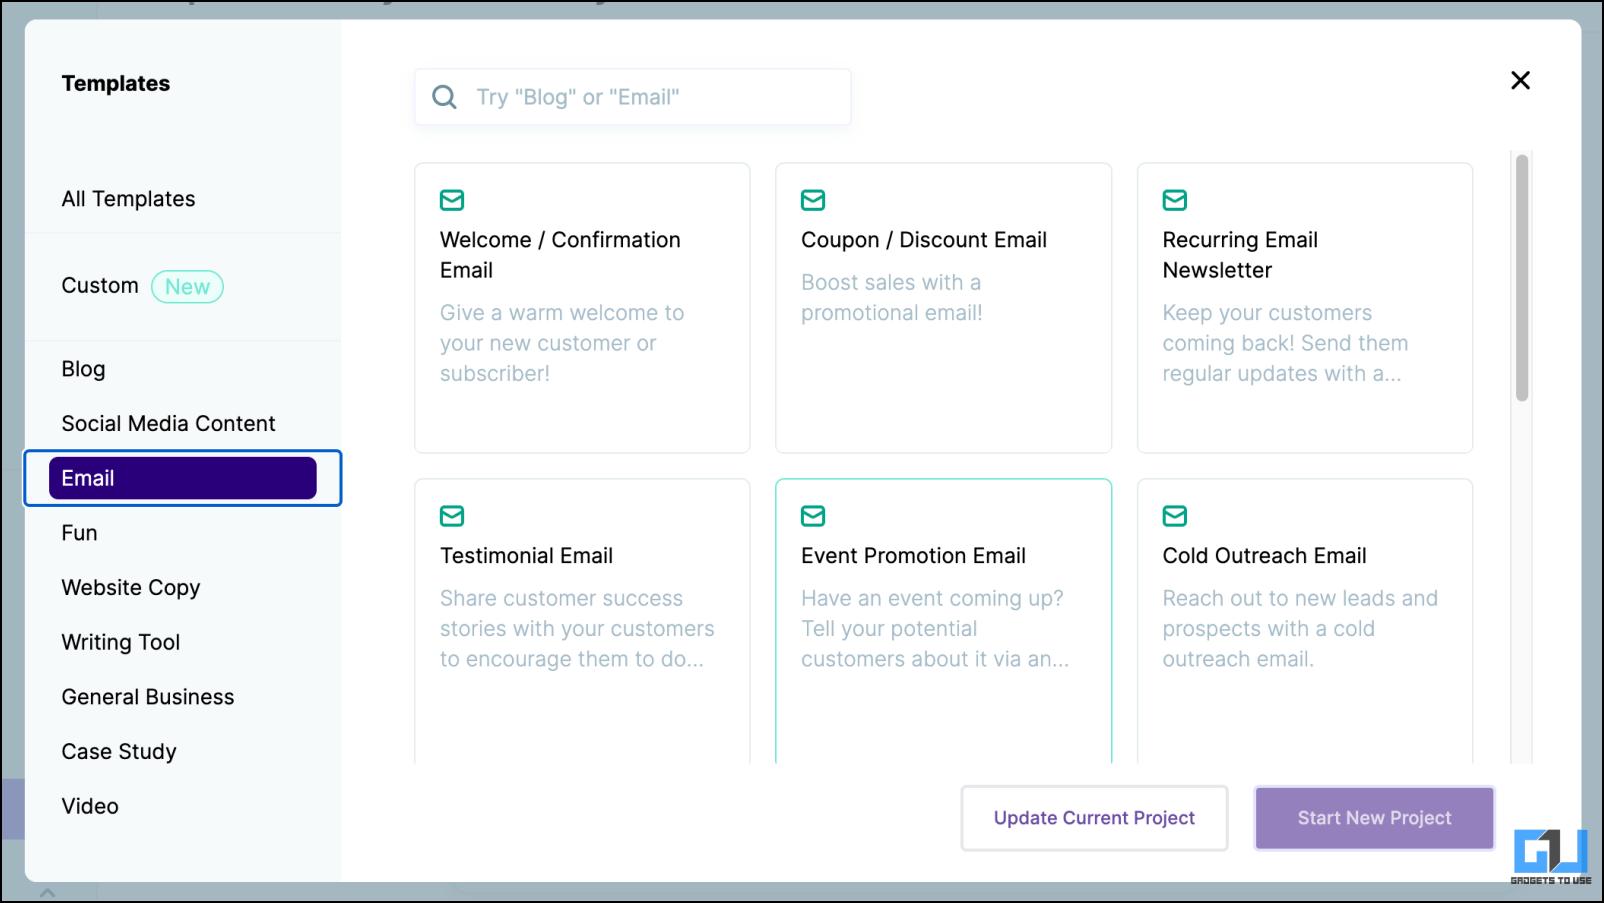Viewport: 1604px width, 903px height.
Task: Click 'Keep your customers coming back' description
Action: coord(1285,343)
